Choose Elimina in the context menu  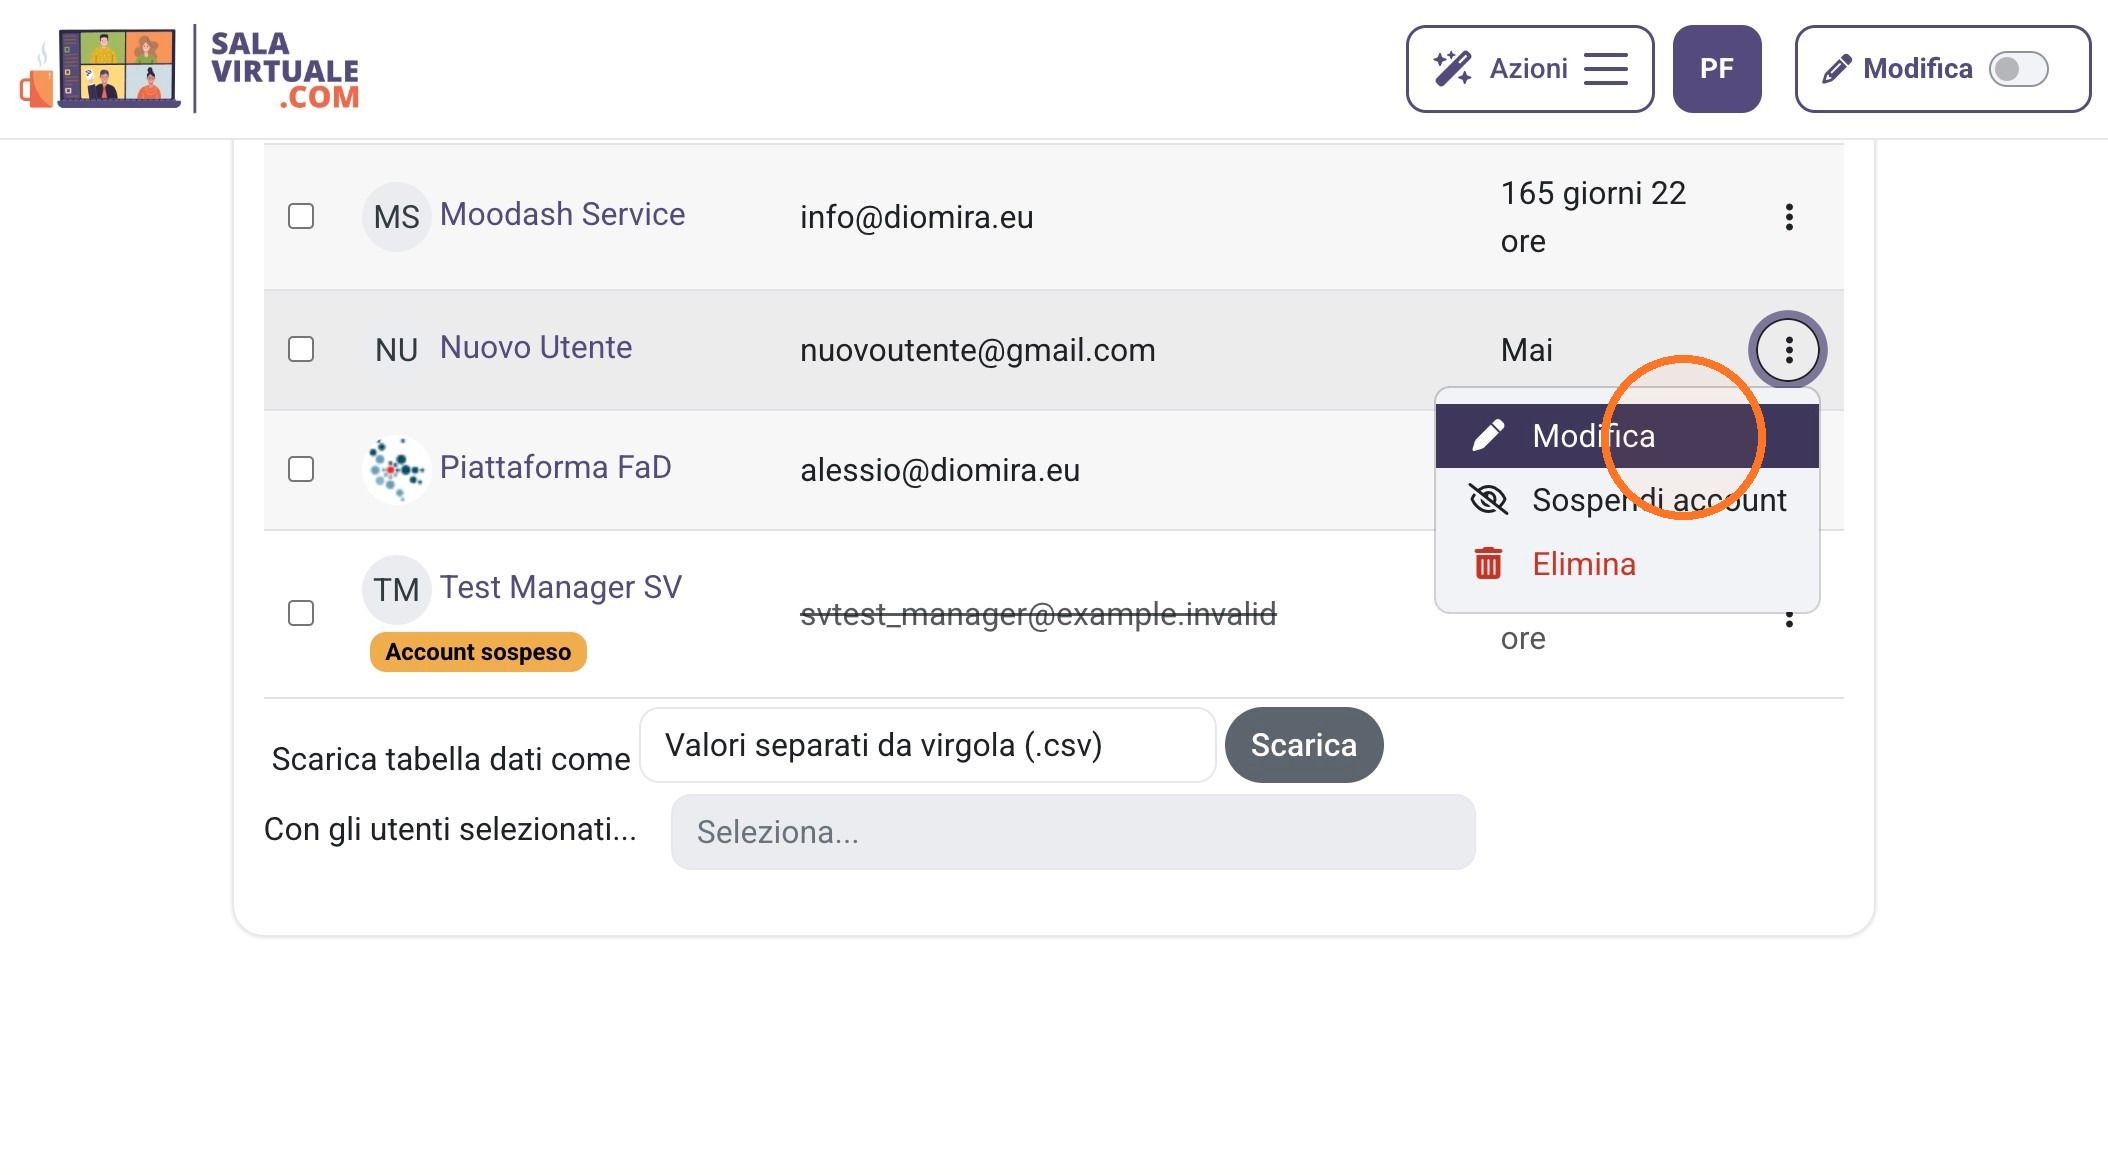click(x=1627, y=564)
